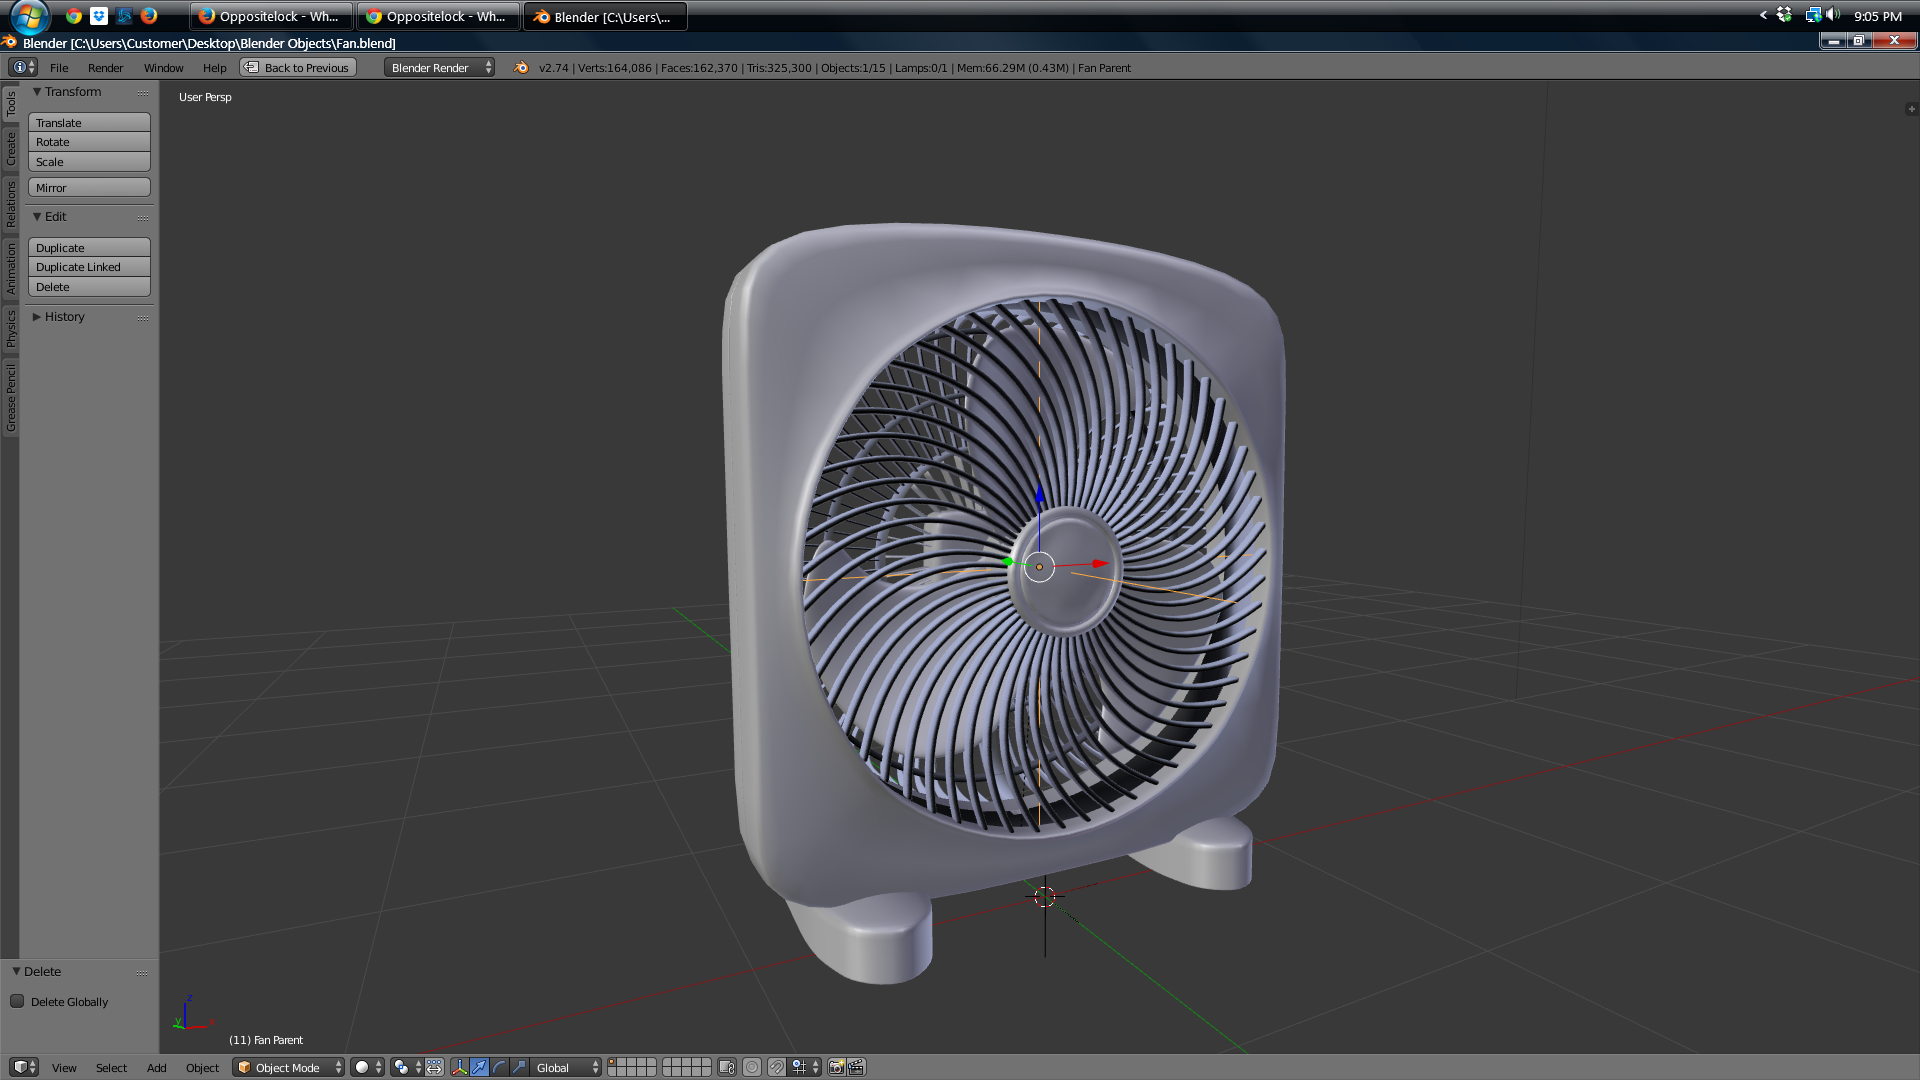1920x1080 pixels.
Task: Enable the scale manipulator icon
Action: (x=520, y=1067)
